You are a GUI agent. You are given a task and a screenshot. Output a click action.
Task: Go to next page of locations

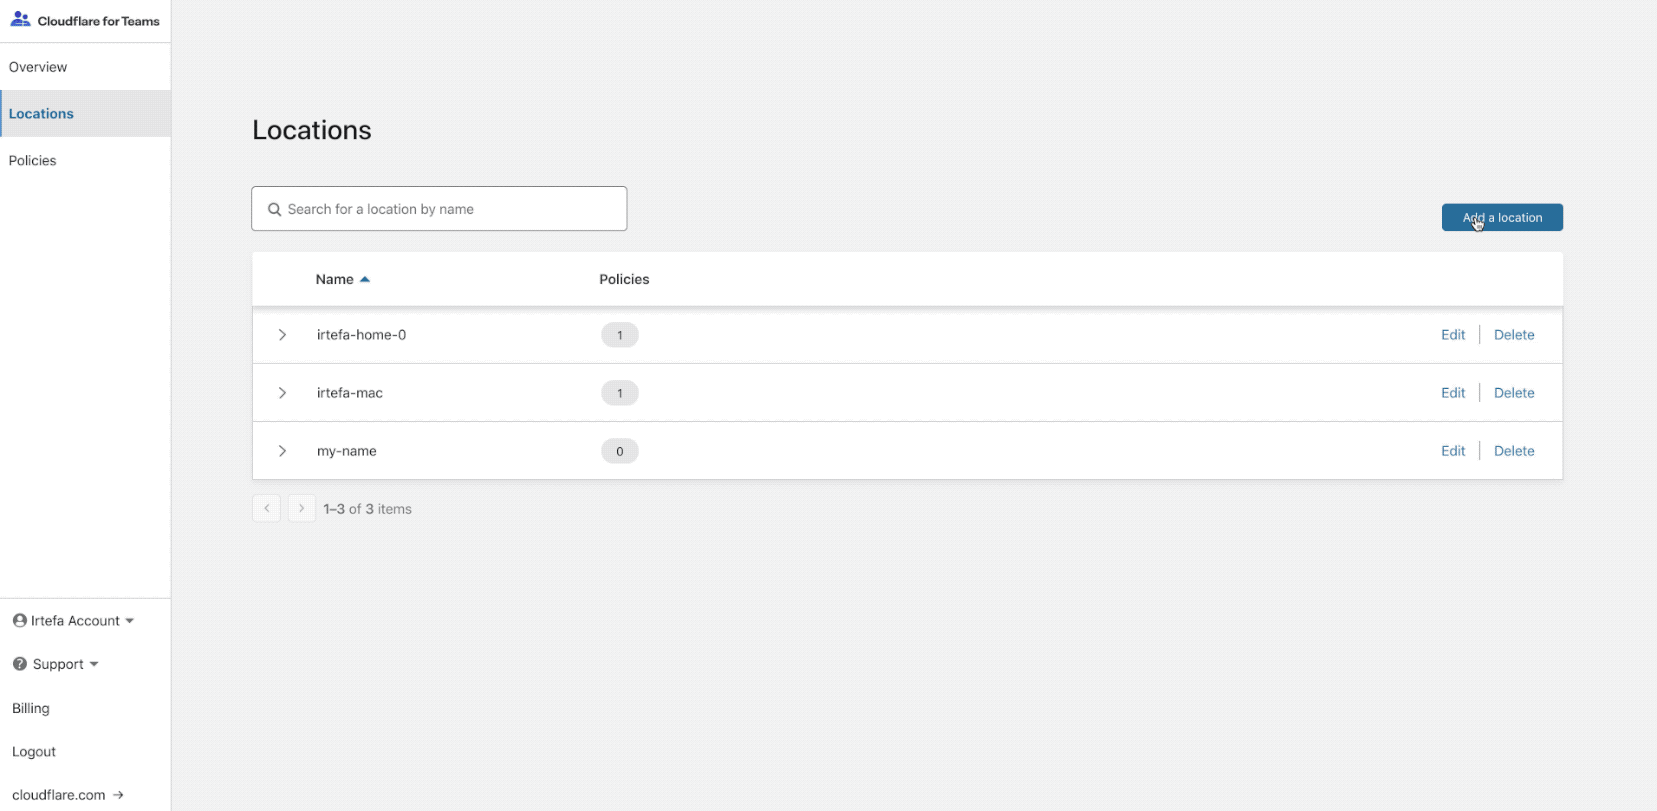click(301, 508)
